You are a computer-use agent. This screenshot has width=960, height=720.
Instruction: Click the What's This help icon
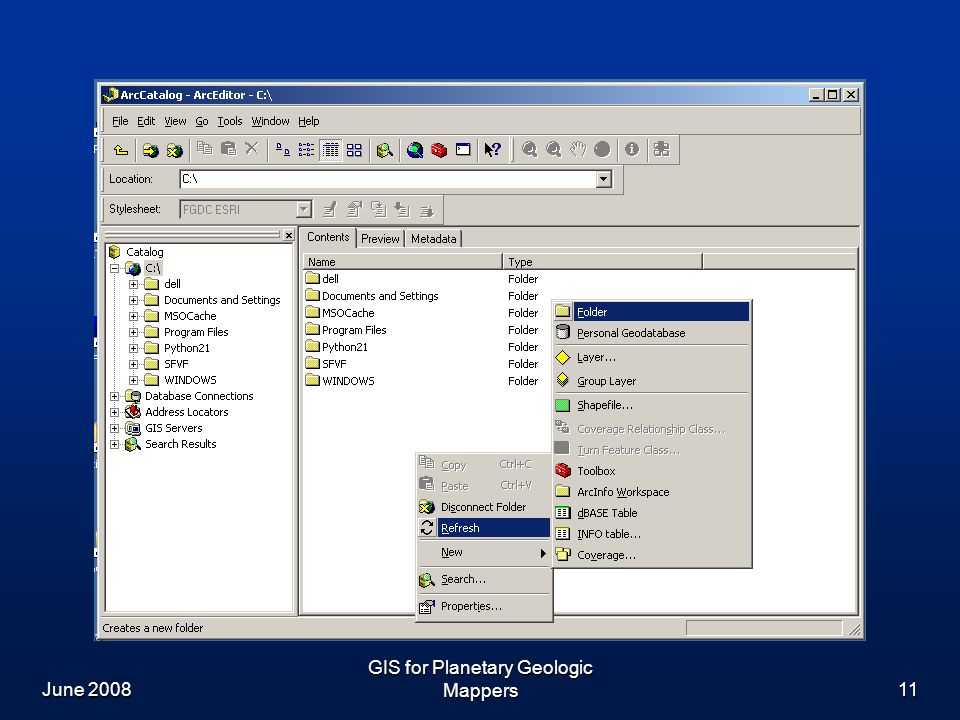[x=492, y=149]
